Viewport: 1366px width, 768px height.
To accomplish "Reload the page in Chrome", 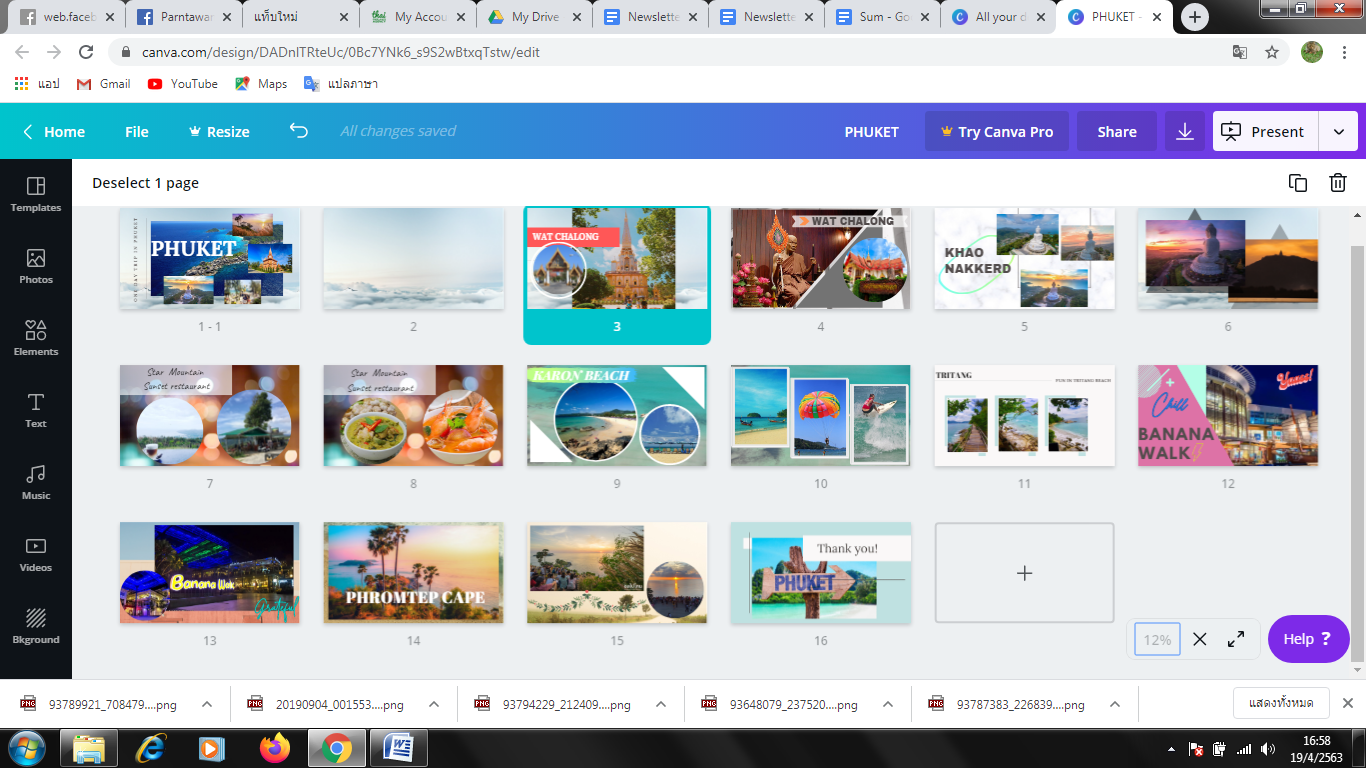I will pos(86,52).
